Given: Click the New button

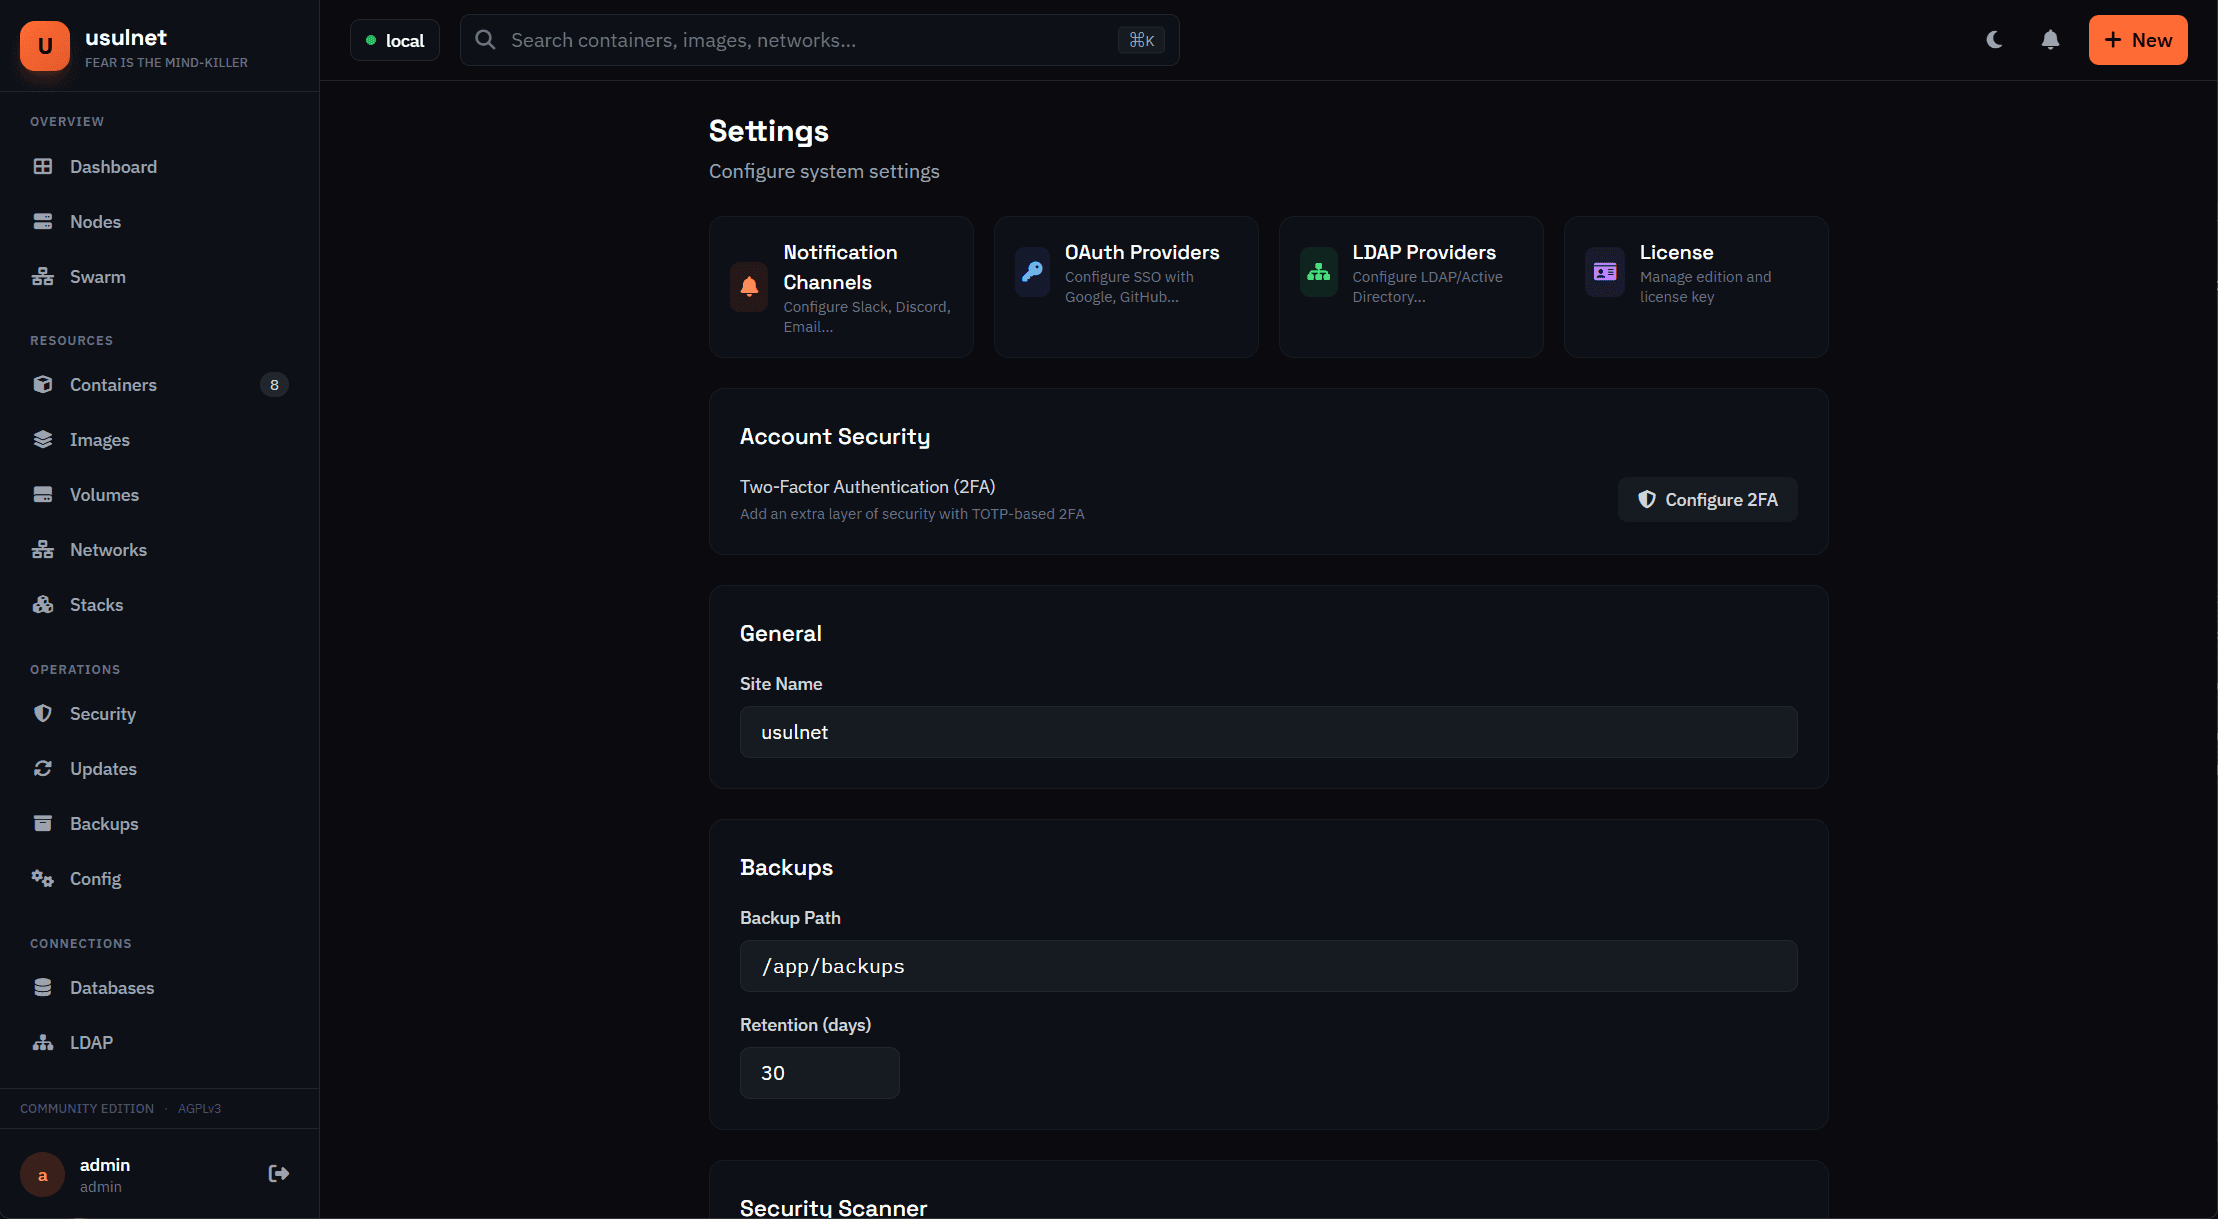Looking at the screenshot, I should (2137, 40).
